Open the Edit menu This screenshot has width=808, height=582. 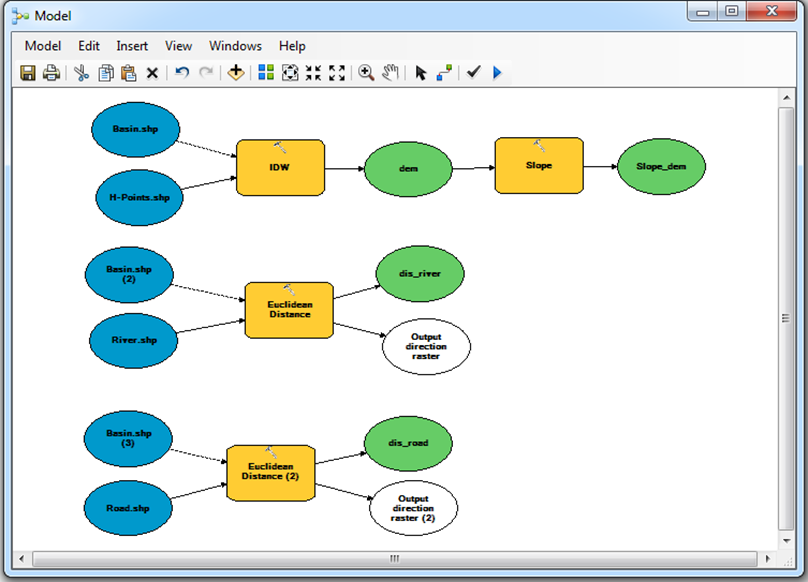click(89, 46)
